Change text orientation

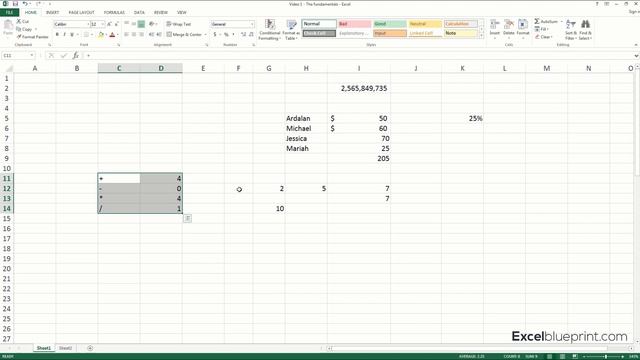pos(152,24)
